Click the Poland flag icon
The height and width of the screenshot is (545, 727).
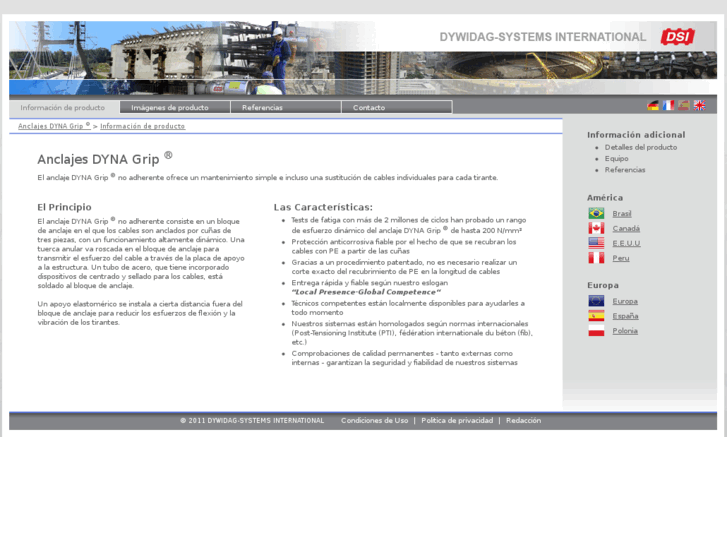596,331
